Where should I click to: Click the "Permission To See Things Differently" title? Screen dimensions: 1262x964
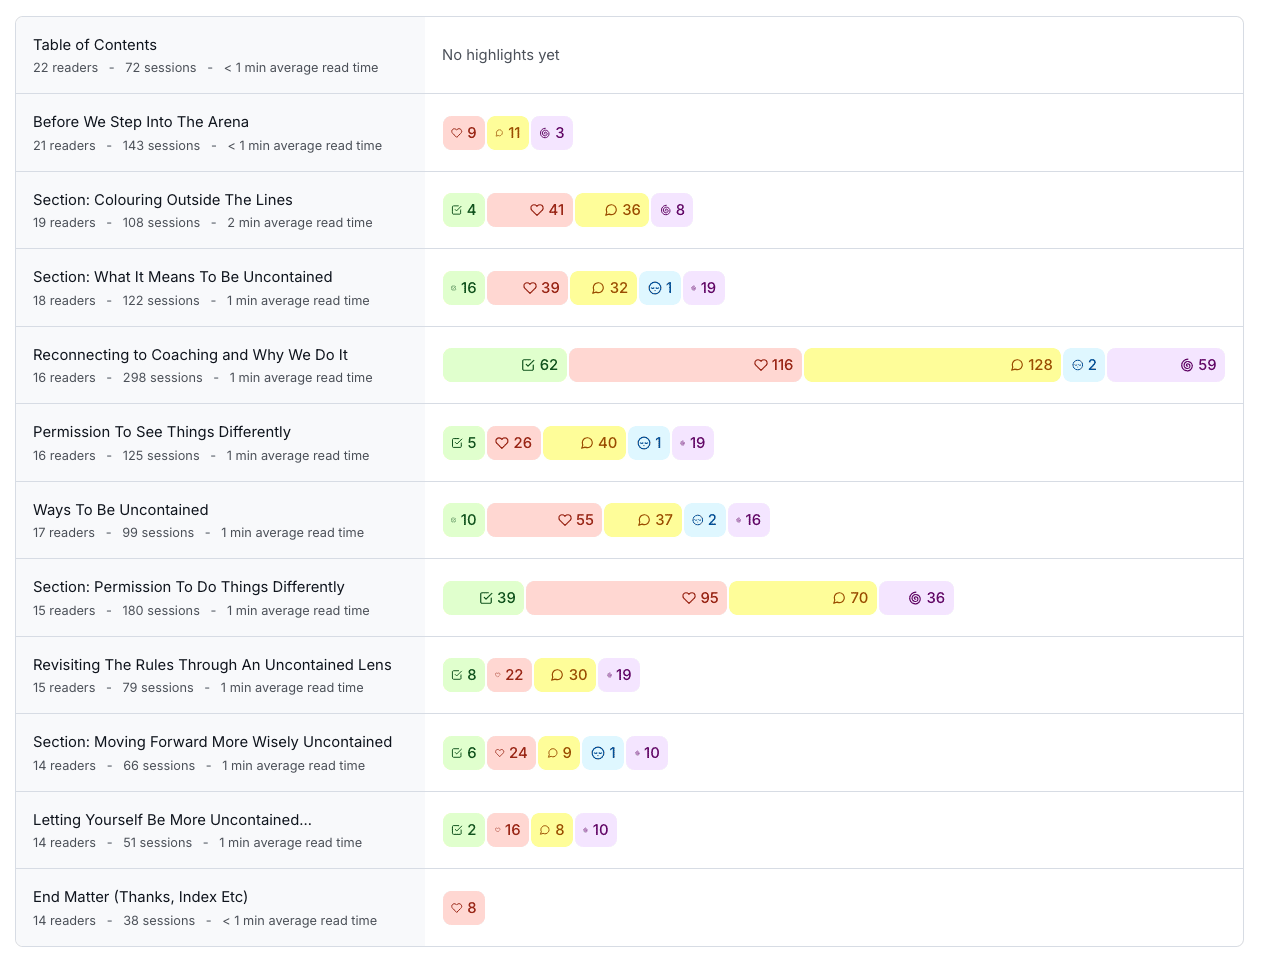tap(162, 432)
